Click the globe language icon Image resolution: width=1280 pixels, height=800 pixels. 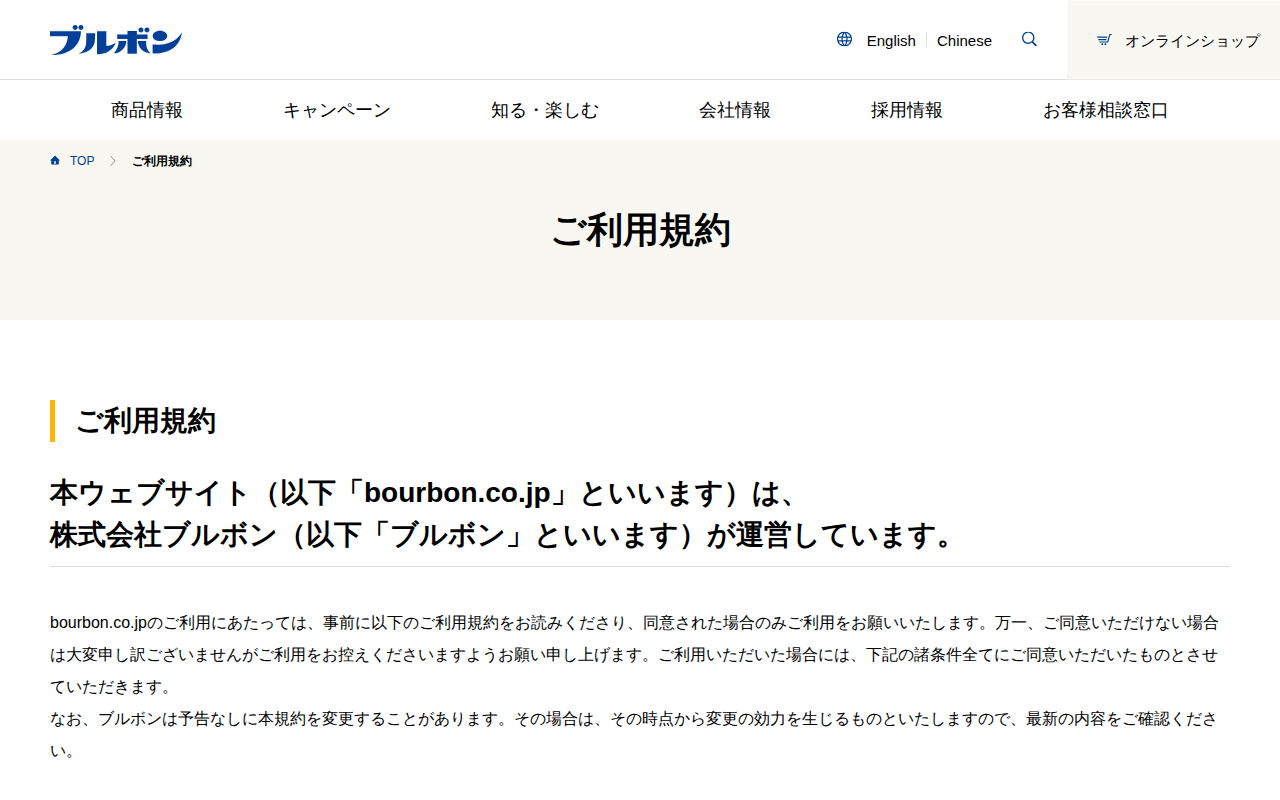[845, 40]
